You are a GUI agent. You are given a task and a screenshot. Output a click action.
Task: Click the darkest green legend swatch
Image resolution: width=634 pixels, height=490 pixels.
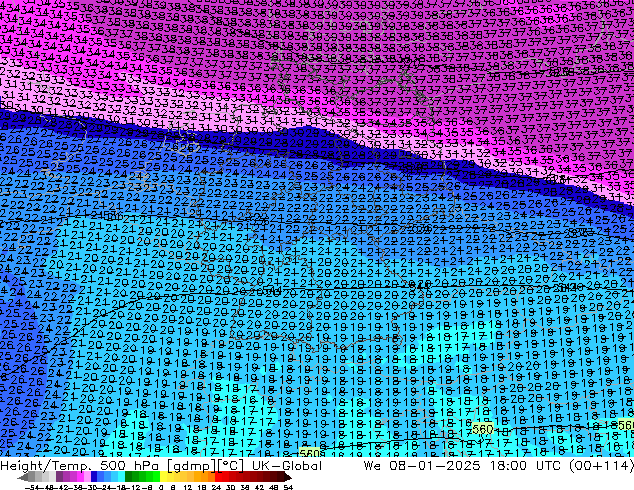[x=129, y=477]
